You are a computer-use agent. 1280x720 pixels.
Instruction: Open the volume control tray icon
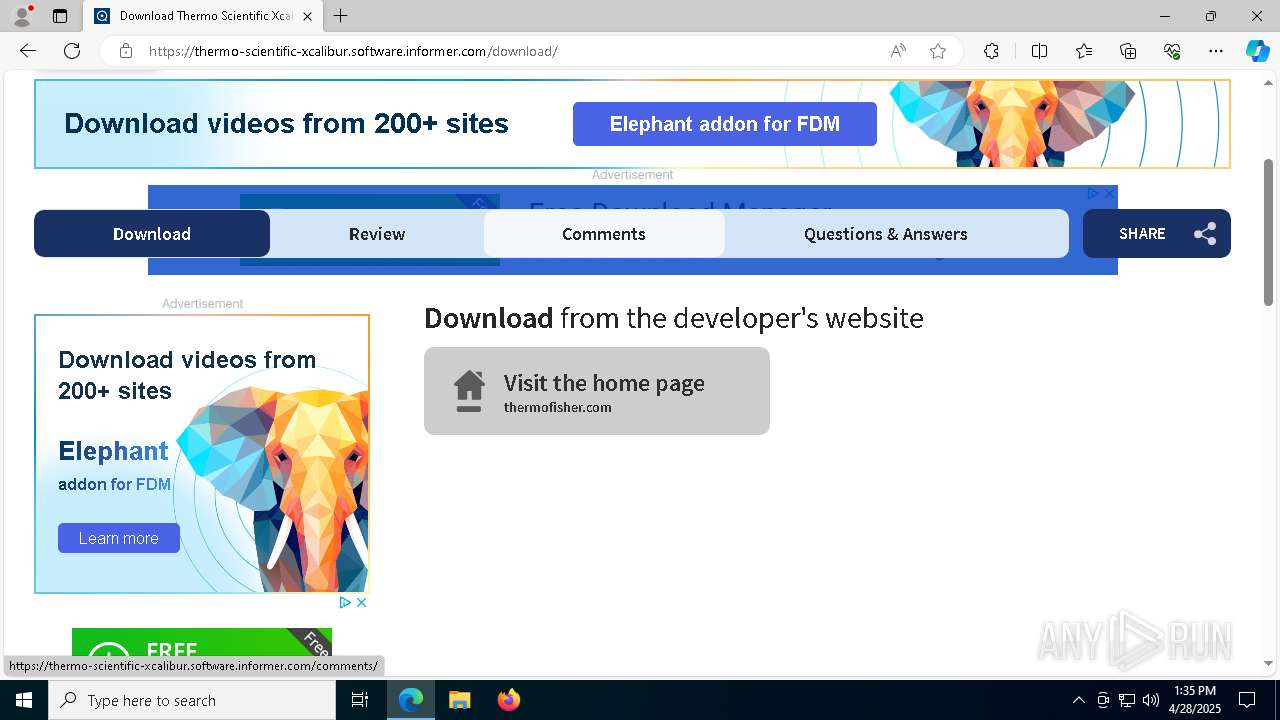pyautogui.click(x=1151, y=700)
